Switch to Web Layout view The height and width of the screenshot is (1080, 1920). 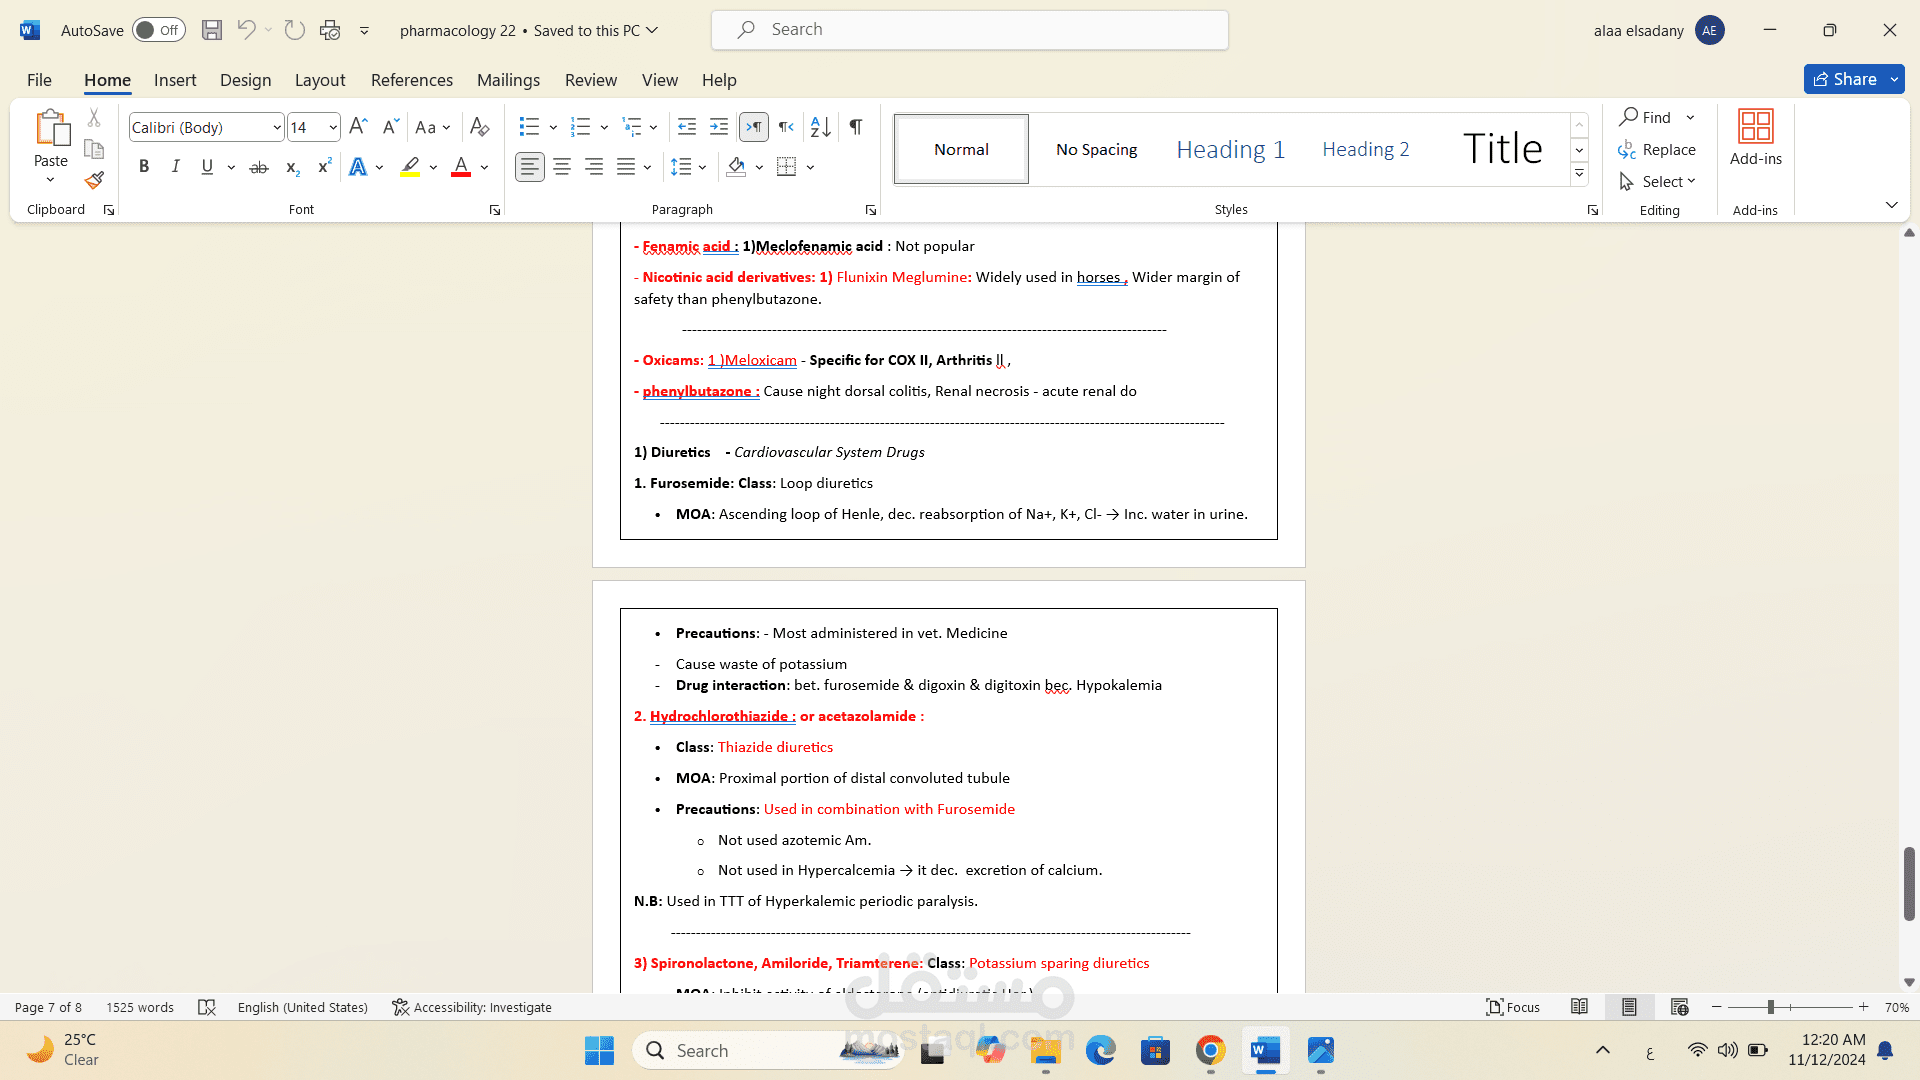[x=1680, y=1007]
